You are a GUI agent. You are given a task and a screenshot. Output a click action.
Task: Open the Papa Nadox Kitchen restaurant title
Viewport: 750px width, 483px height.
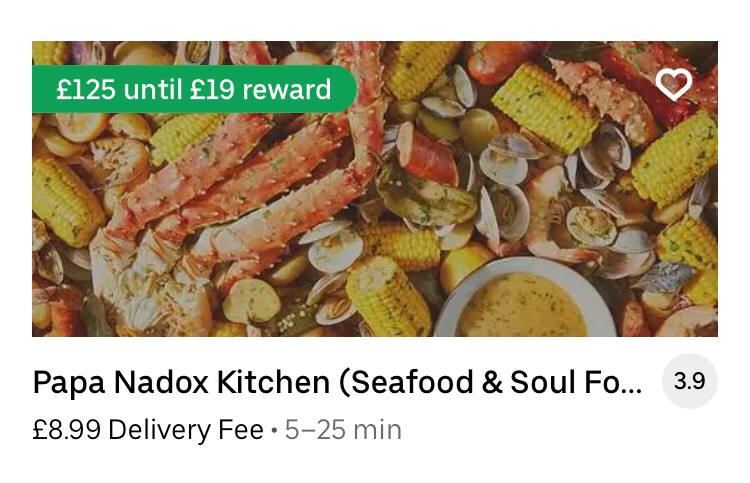[337, 382]
